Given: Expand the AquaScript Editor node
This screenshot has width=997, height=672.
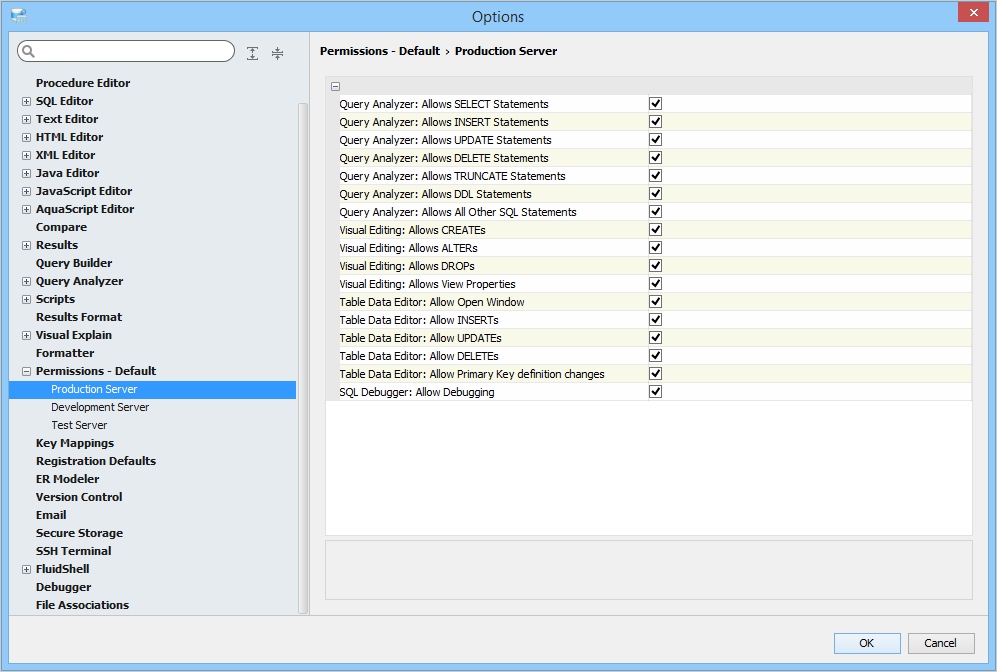Looking at the screenshot, I should click(26, 209).
